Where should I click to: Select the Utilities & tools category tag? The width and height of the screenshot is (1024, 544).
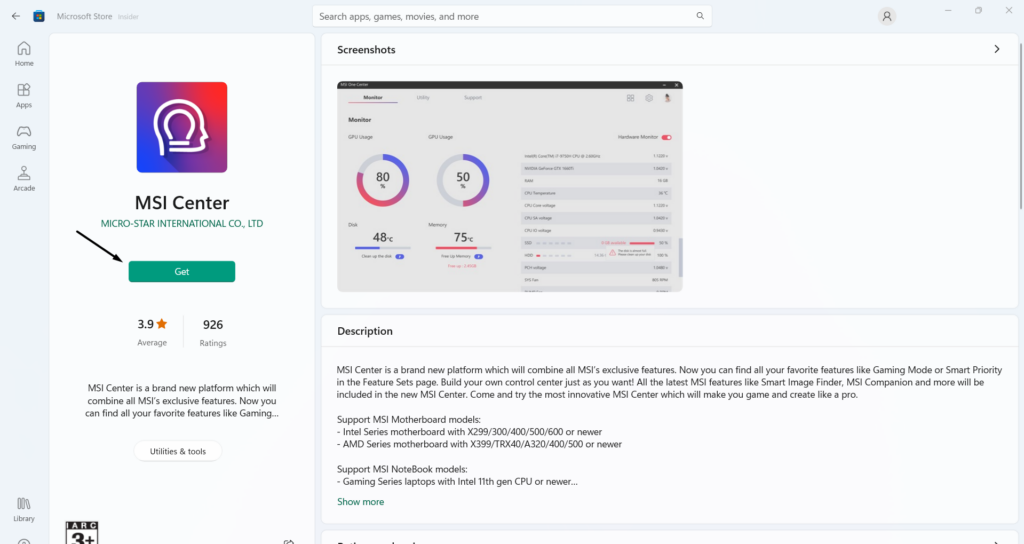[x=178, y=451]
